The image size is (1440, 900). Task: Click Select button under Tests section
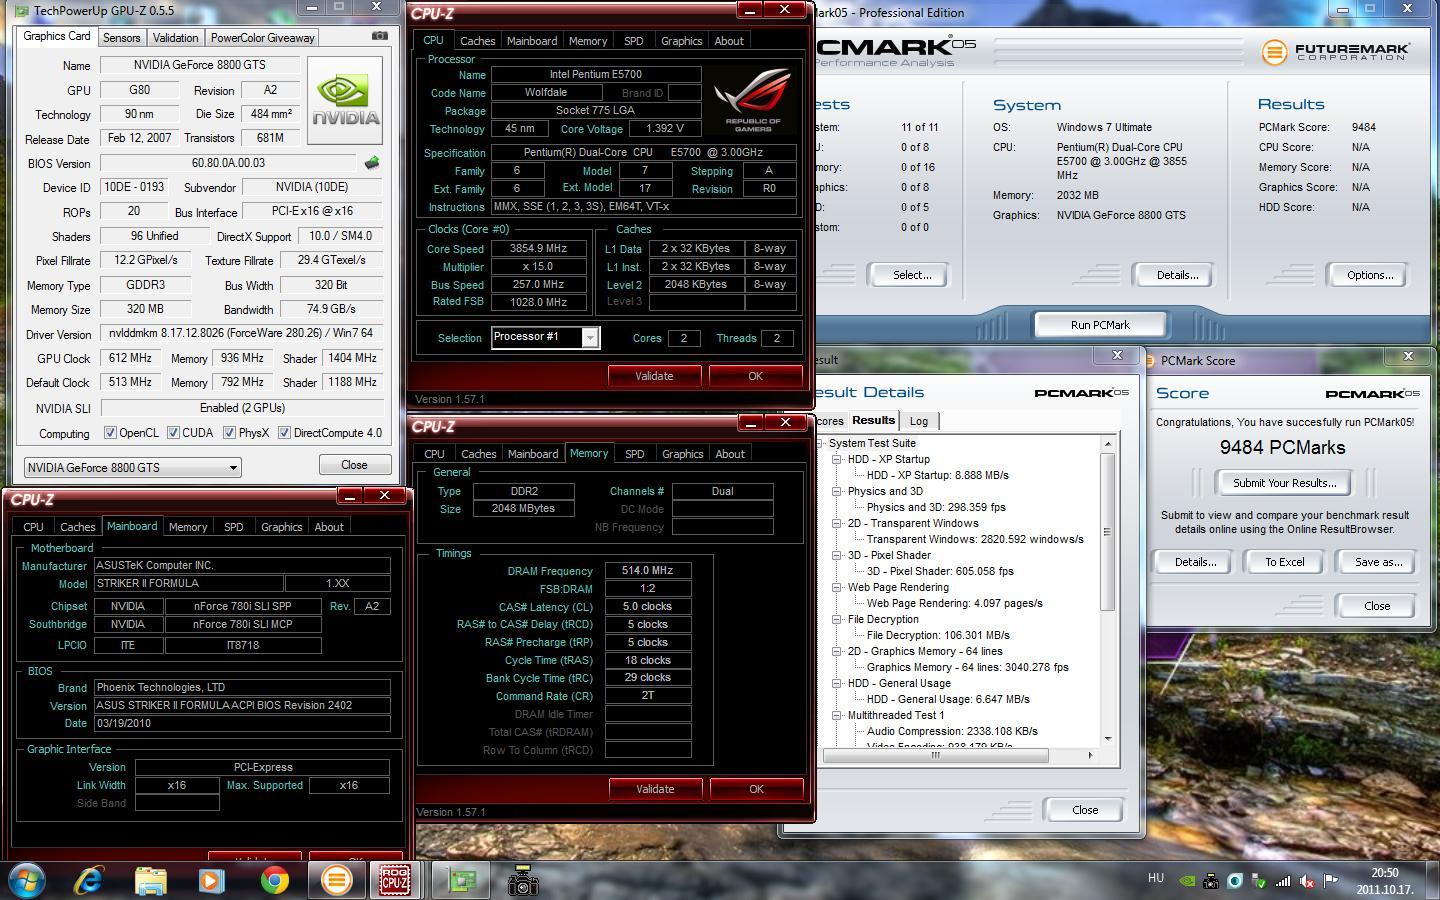911,275
